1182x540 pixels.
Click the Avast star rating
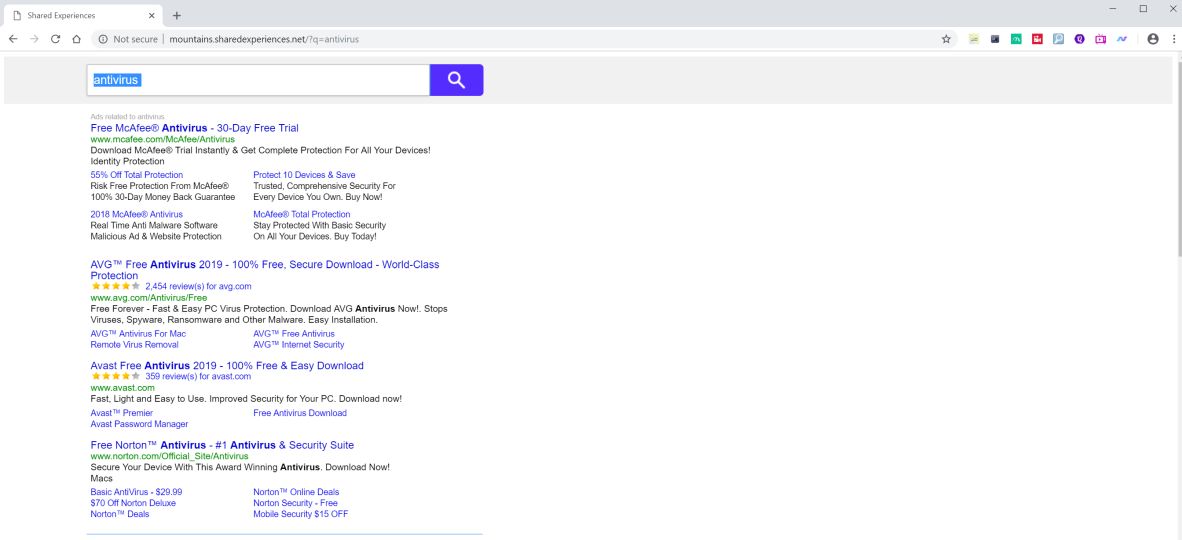point(115,376)
